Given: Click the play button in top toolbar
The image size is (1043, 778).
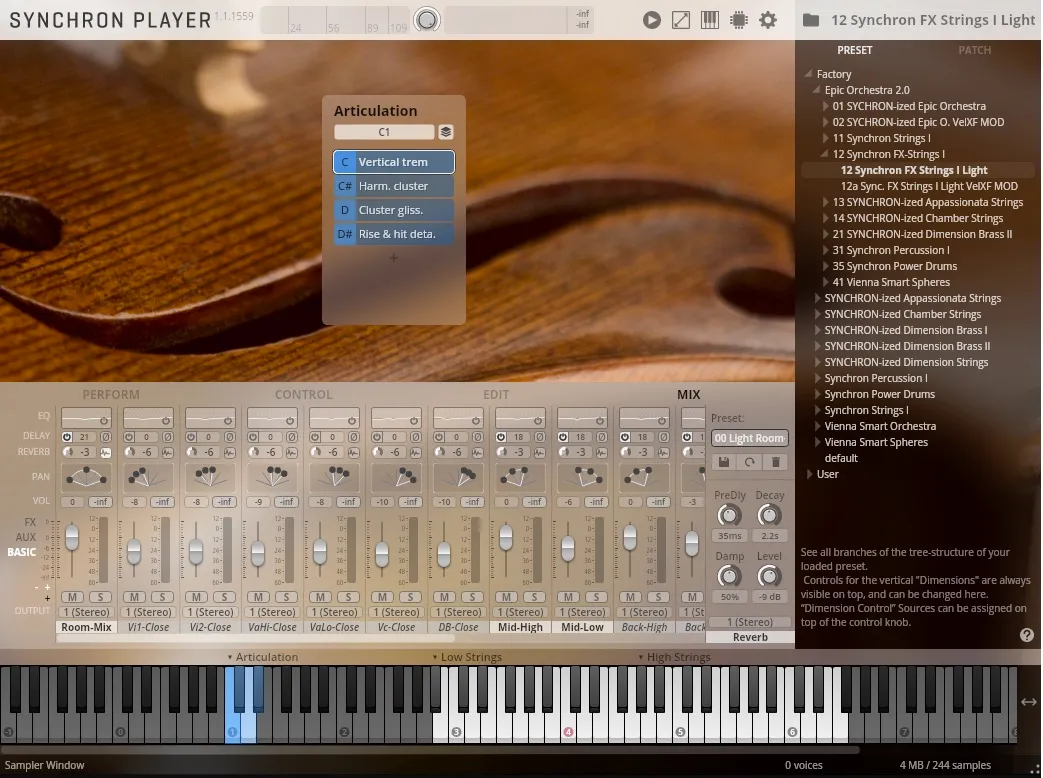Looking at the screenshot, I should coord(651,20).
